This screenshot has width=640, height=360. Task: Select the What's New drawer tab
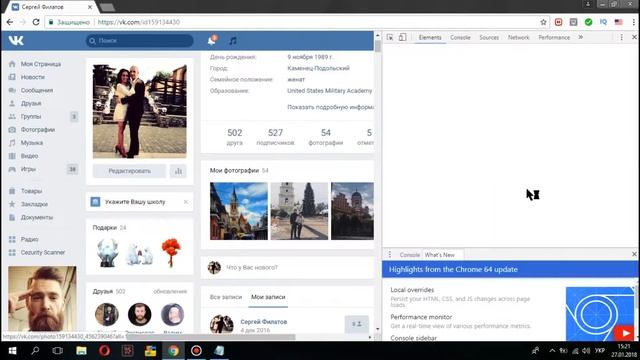(440, 255)
